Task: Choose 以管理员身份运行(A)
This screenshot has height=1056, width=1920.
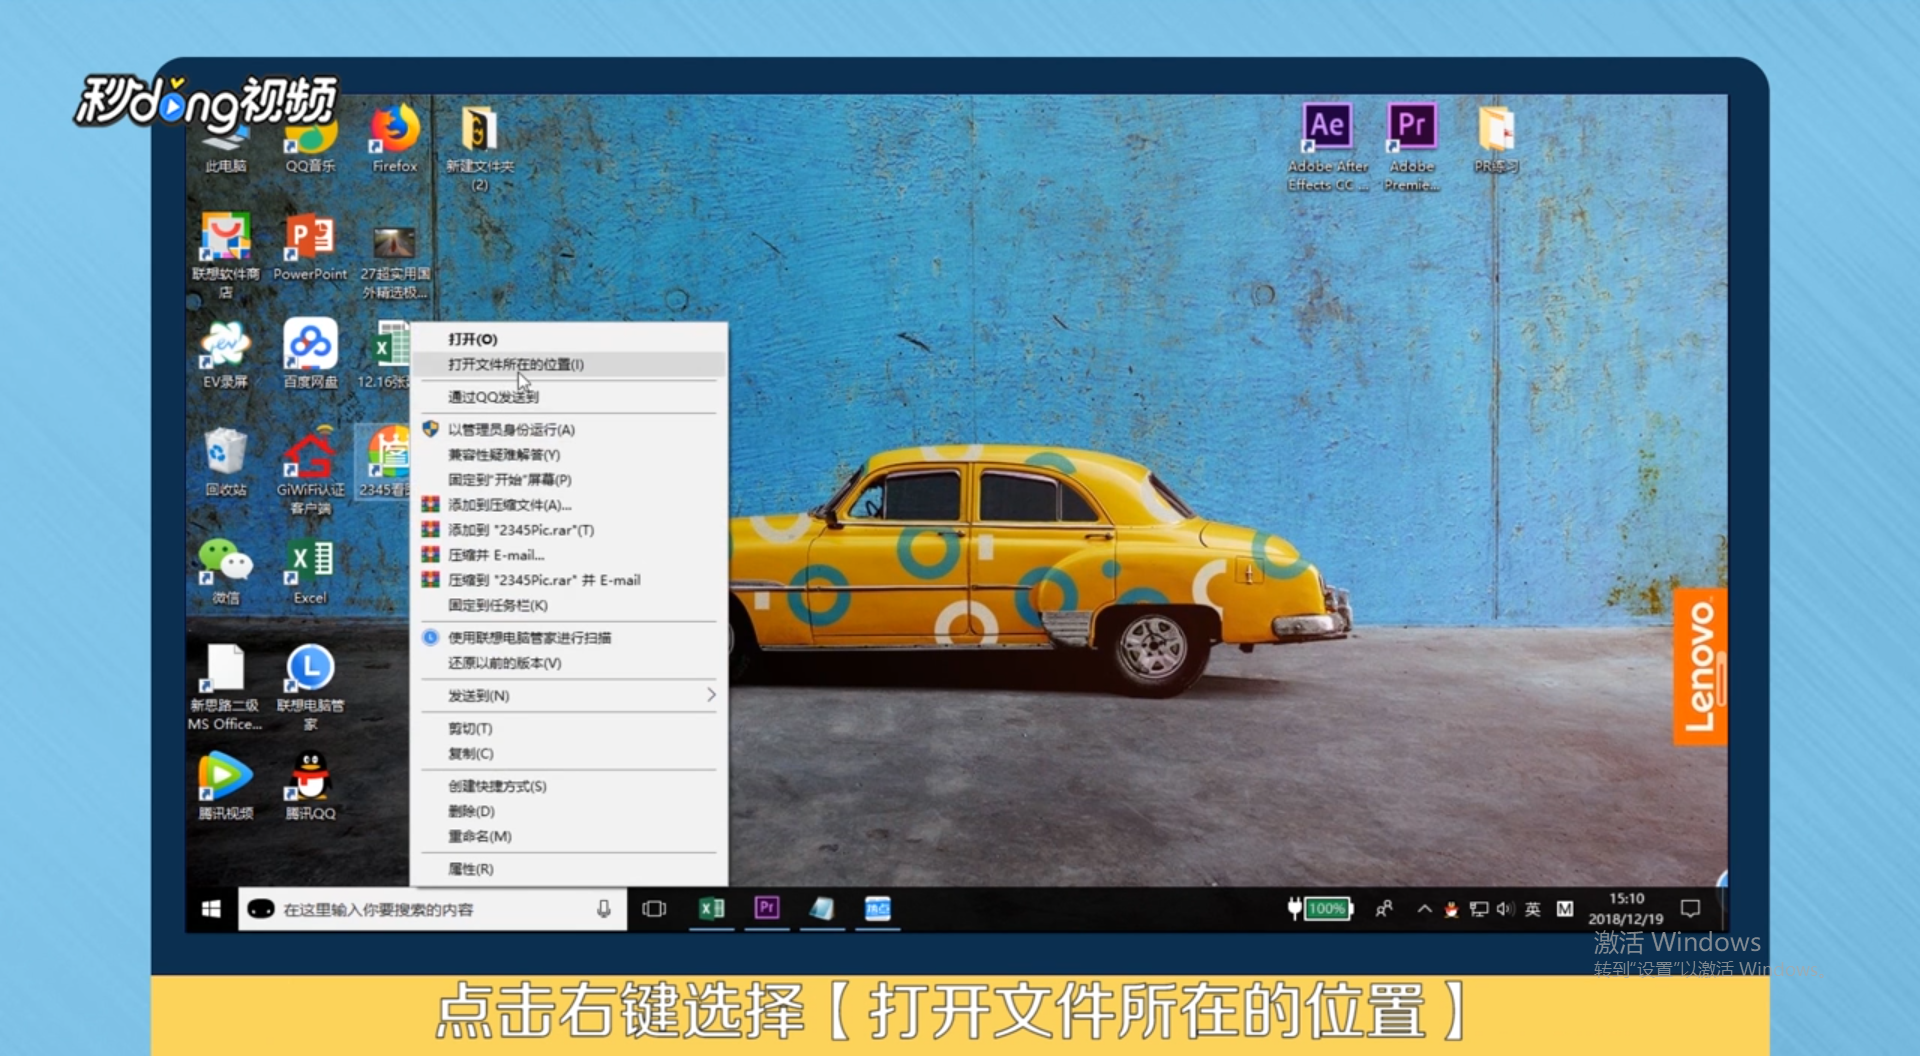Action: (569, 430)
